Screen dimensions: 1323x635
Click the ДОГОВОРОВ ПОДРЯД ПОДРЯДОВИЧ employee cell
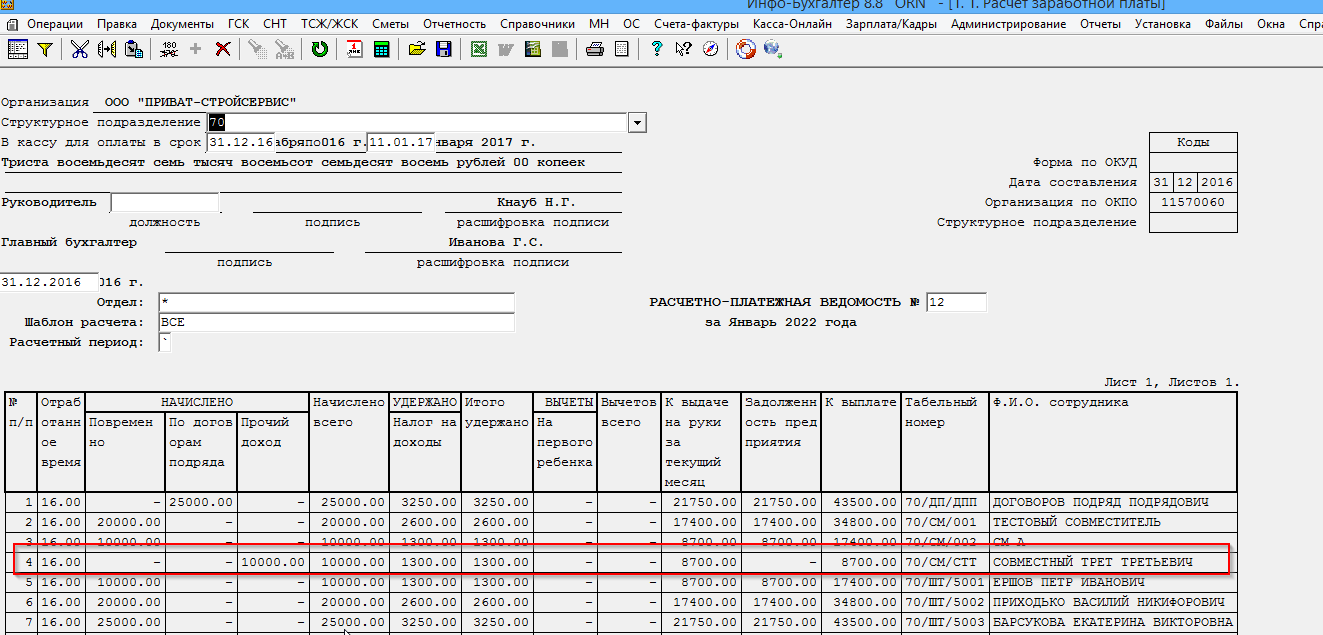click(1112, 502)
